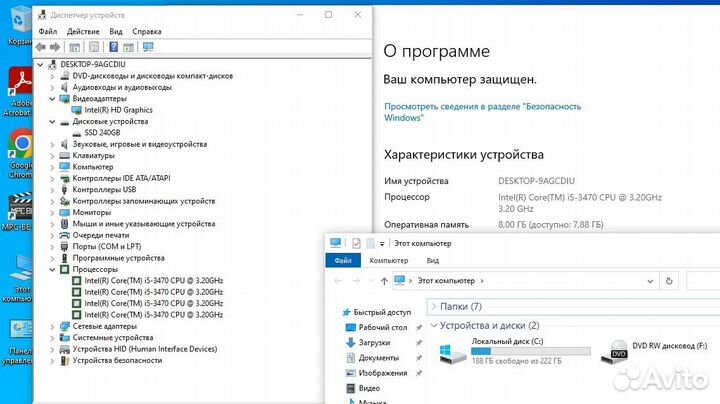This screenshot has height=404, width=720.
Task: Open the Quick Access Toolbar customize arrow
Action: point(382,244)
